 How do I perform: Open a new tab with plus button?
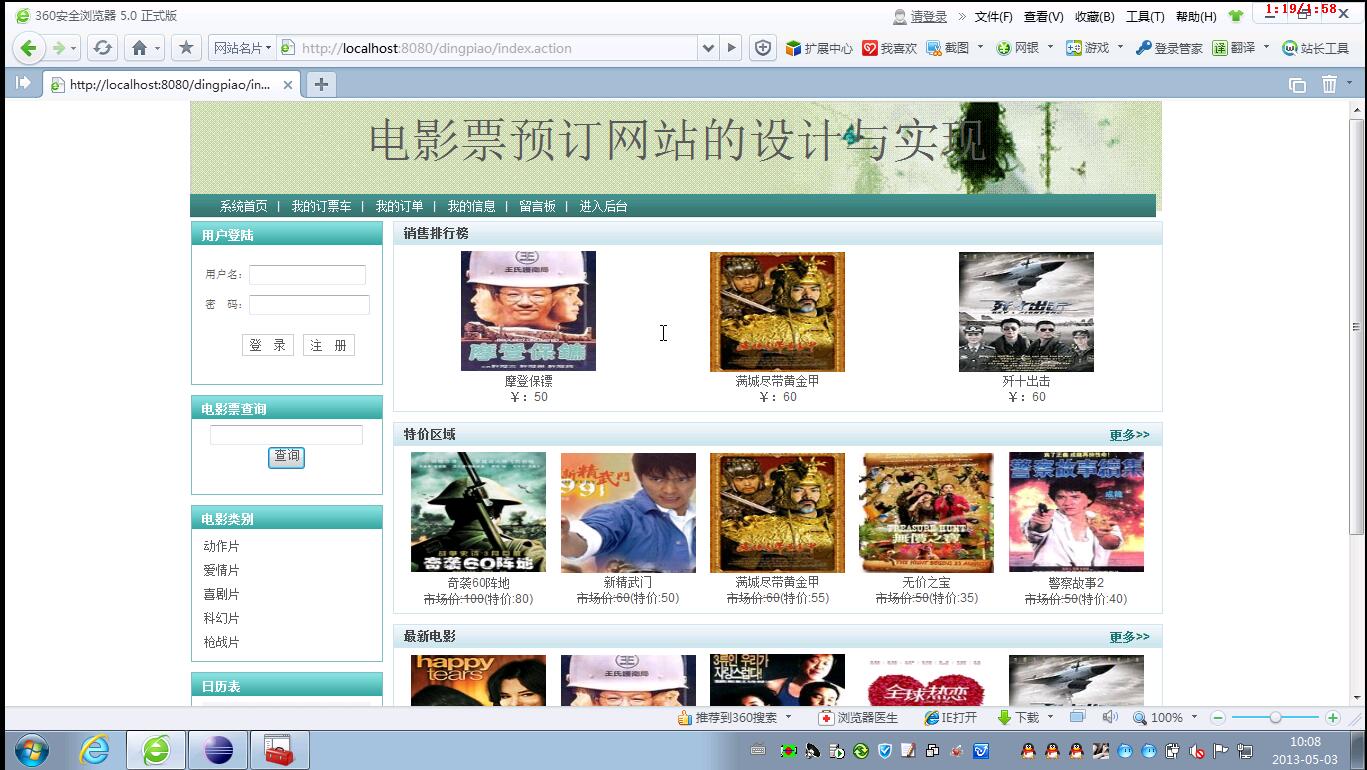321,85
